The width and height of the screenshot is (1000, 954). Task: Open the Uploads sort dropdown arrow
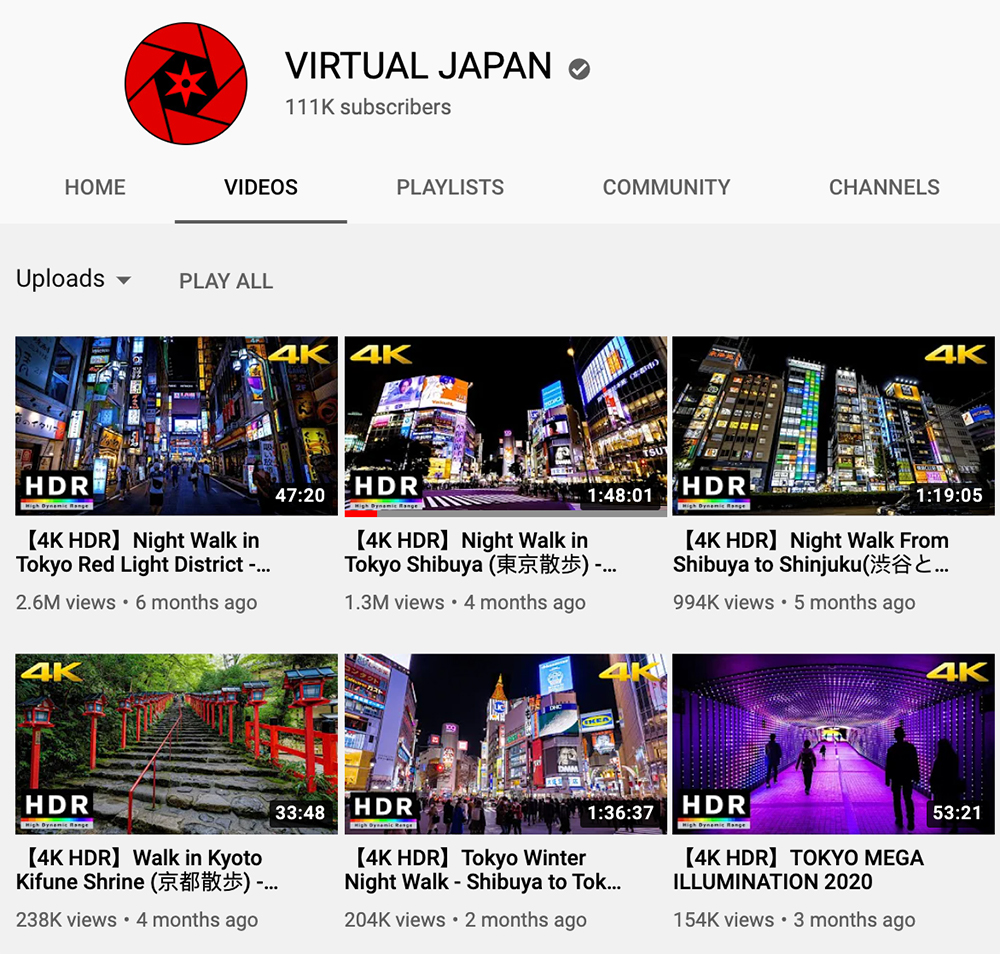coord(124,280)
